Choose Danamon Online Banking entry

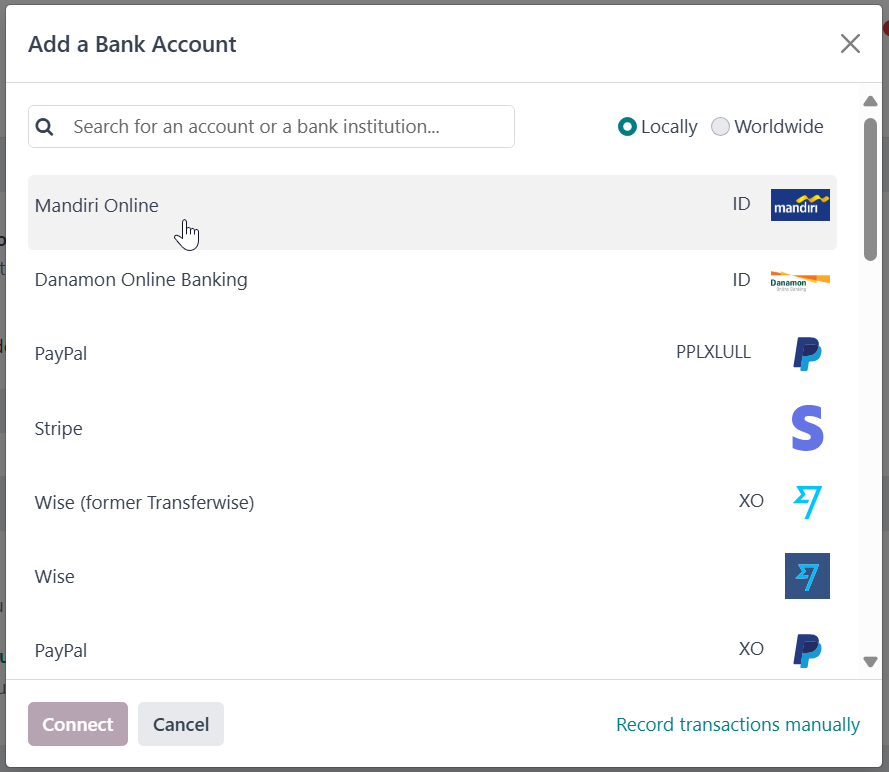[433, 280]
